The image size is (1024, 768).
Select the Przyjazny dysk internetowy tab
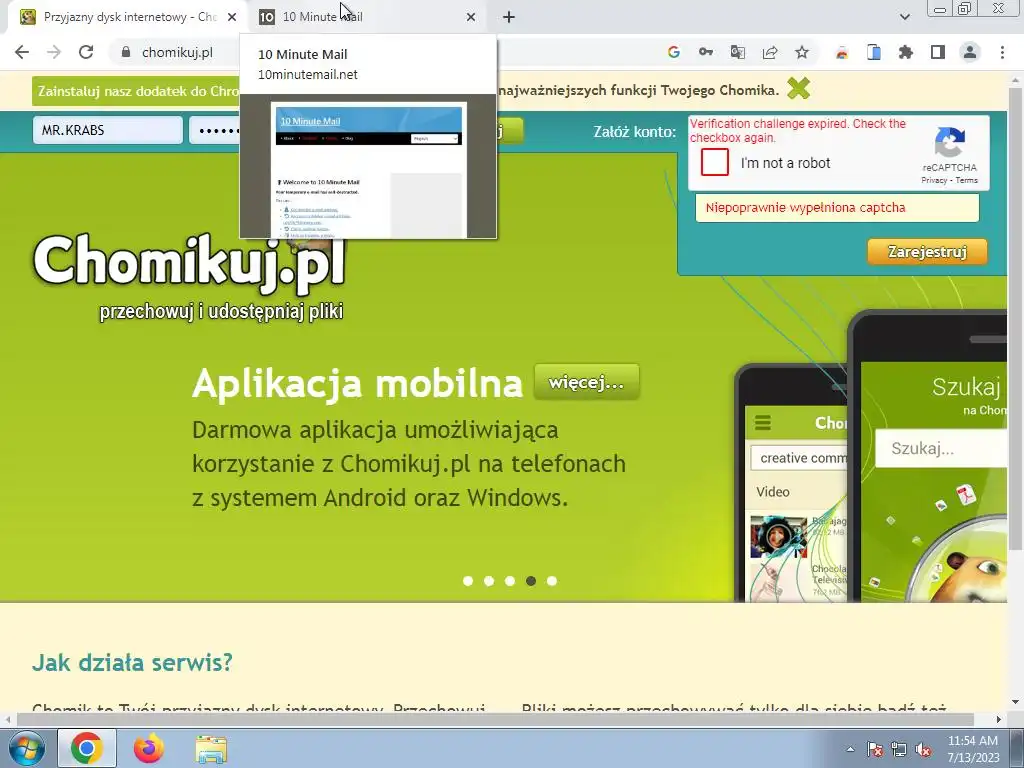pos(127,17)
